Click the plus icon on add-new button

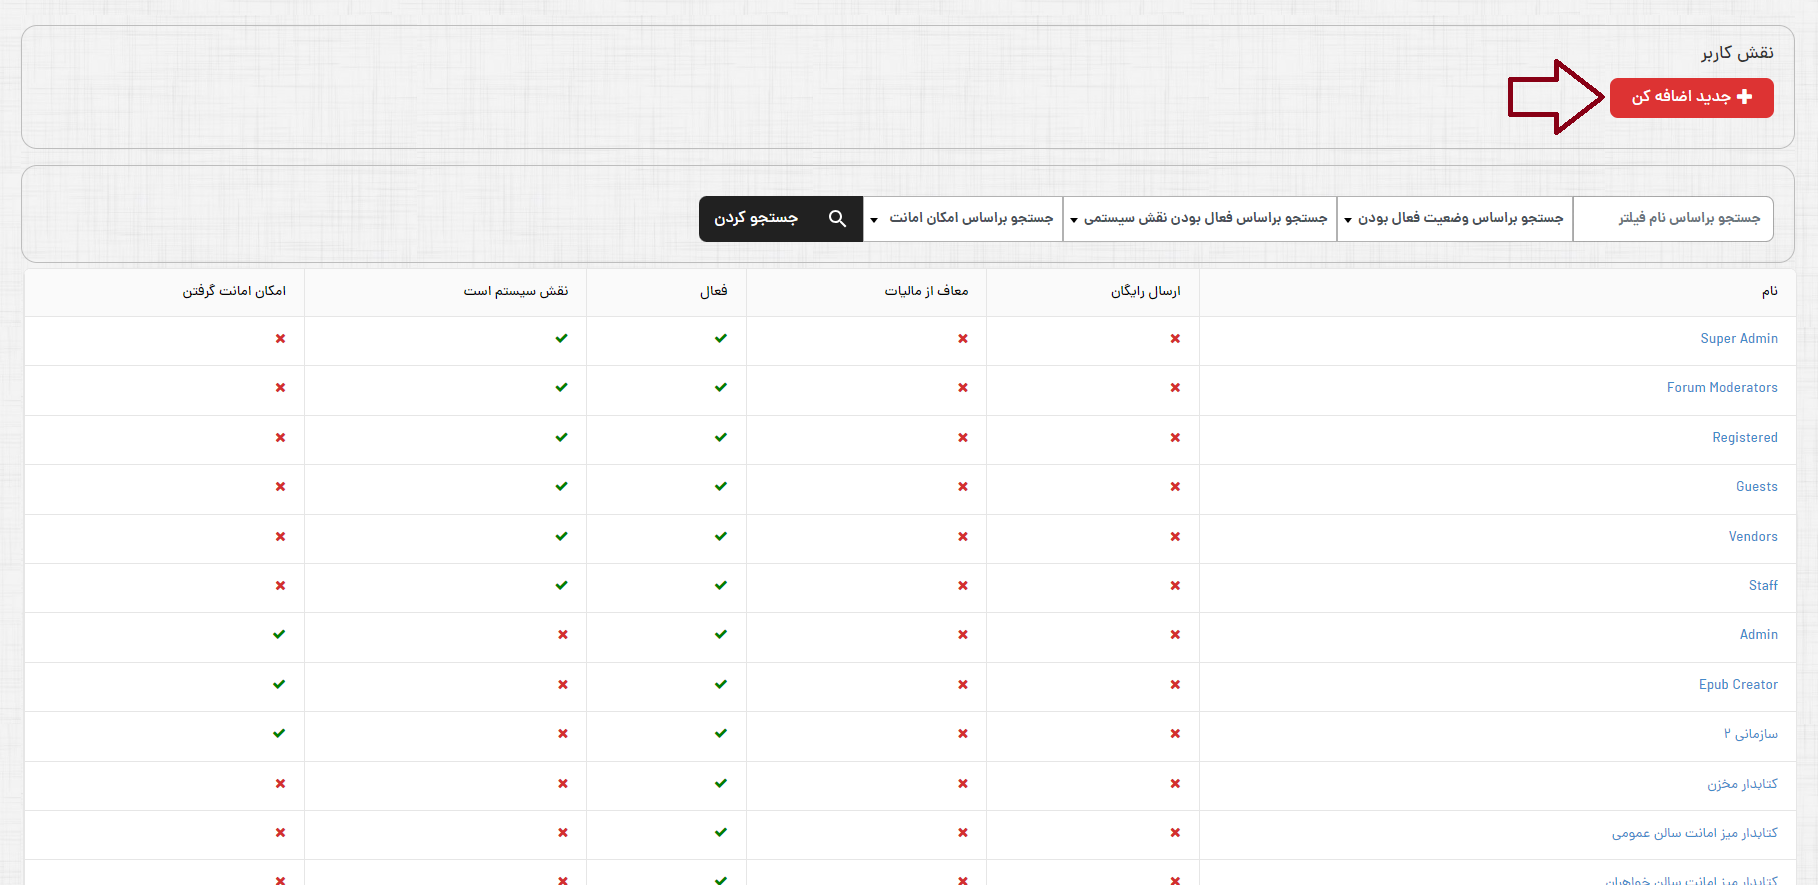(1744, 97)
